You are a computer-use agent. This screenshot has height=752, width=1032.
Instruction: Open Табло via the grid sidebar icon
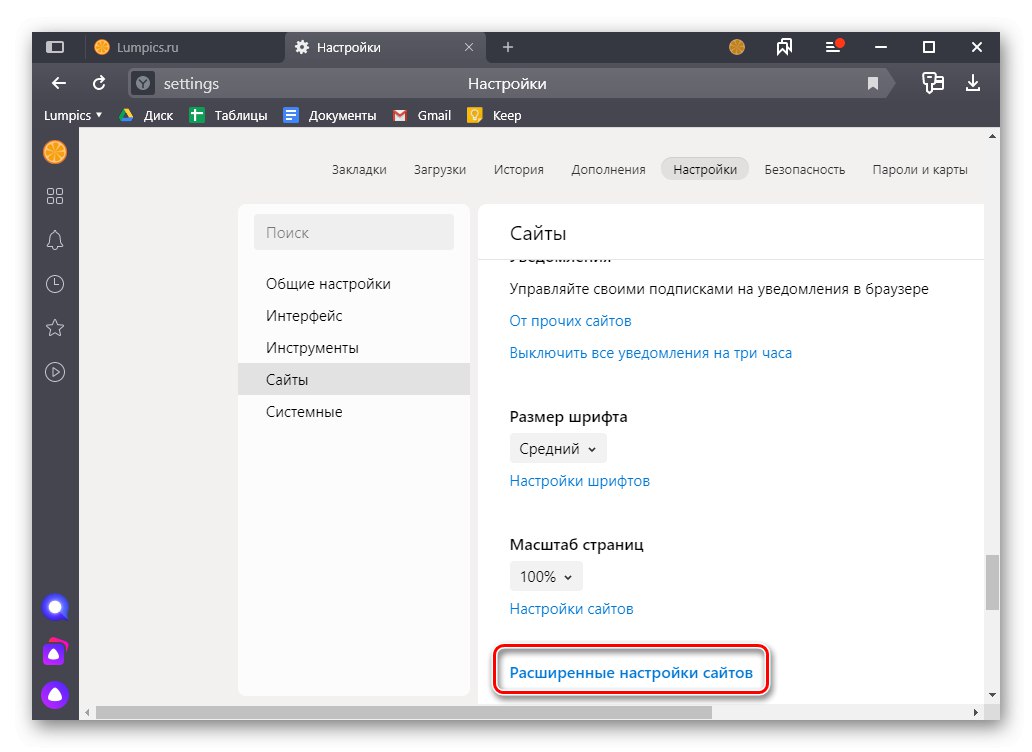[x=55, y=196]
